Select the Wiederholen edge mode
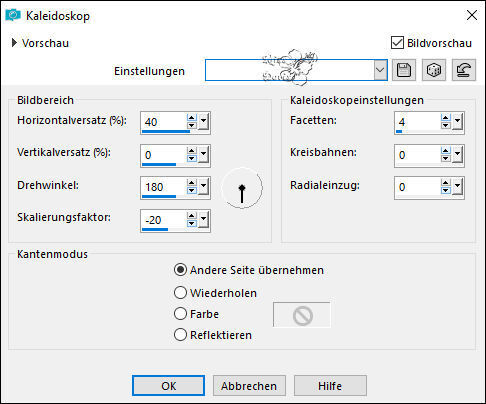 pos(180,293)
